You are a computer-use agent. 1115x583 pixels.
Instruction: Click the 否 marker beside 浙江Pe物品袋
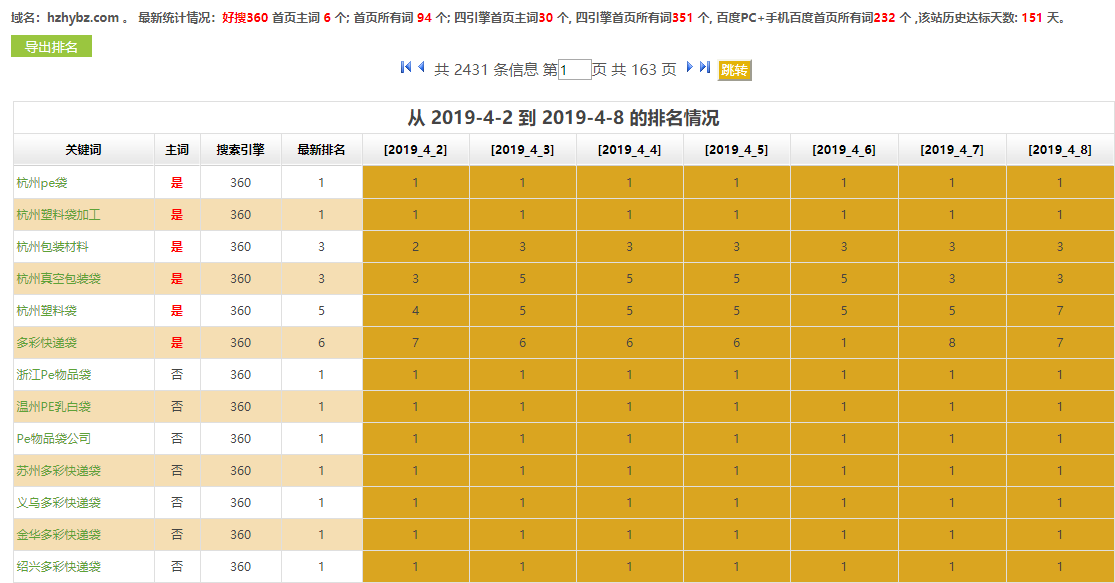(x=178, y=374)
